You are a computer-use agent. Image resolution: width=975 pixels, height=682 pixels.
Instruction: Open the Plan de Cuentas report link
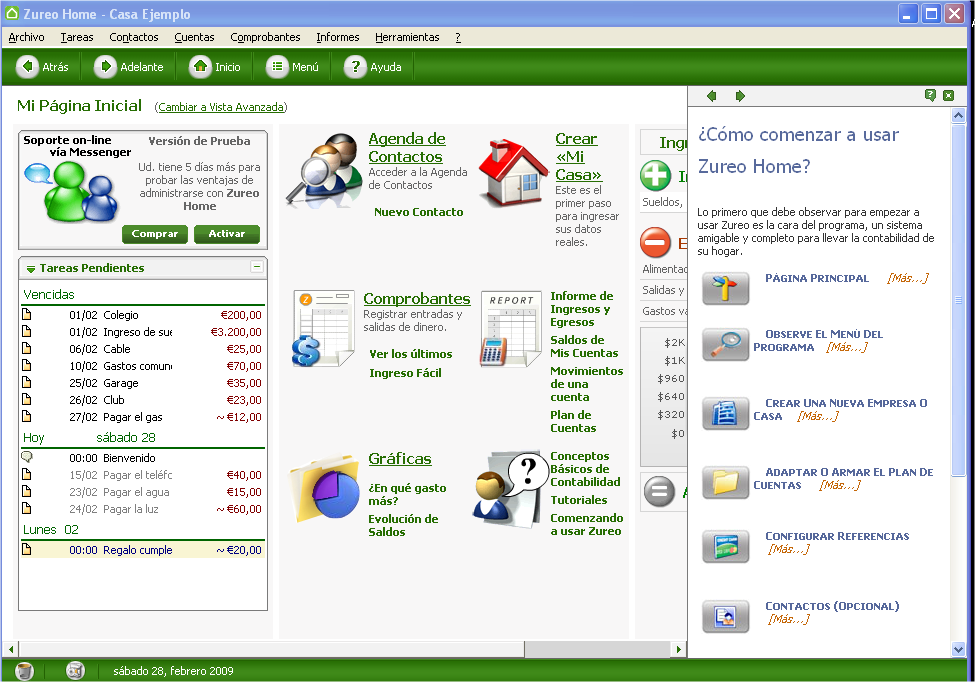pyautogui.click(x=573, y=422)
